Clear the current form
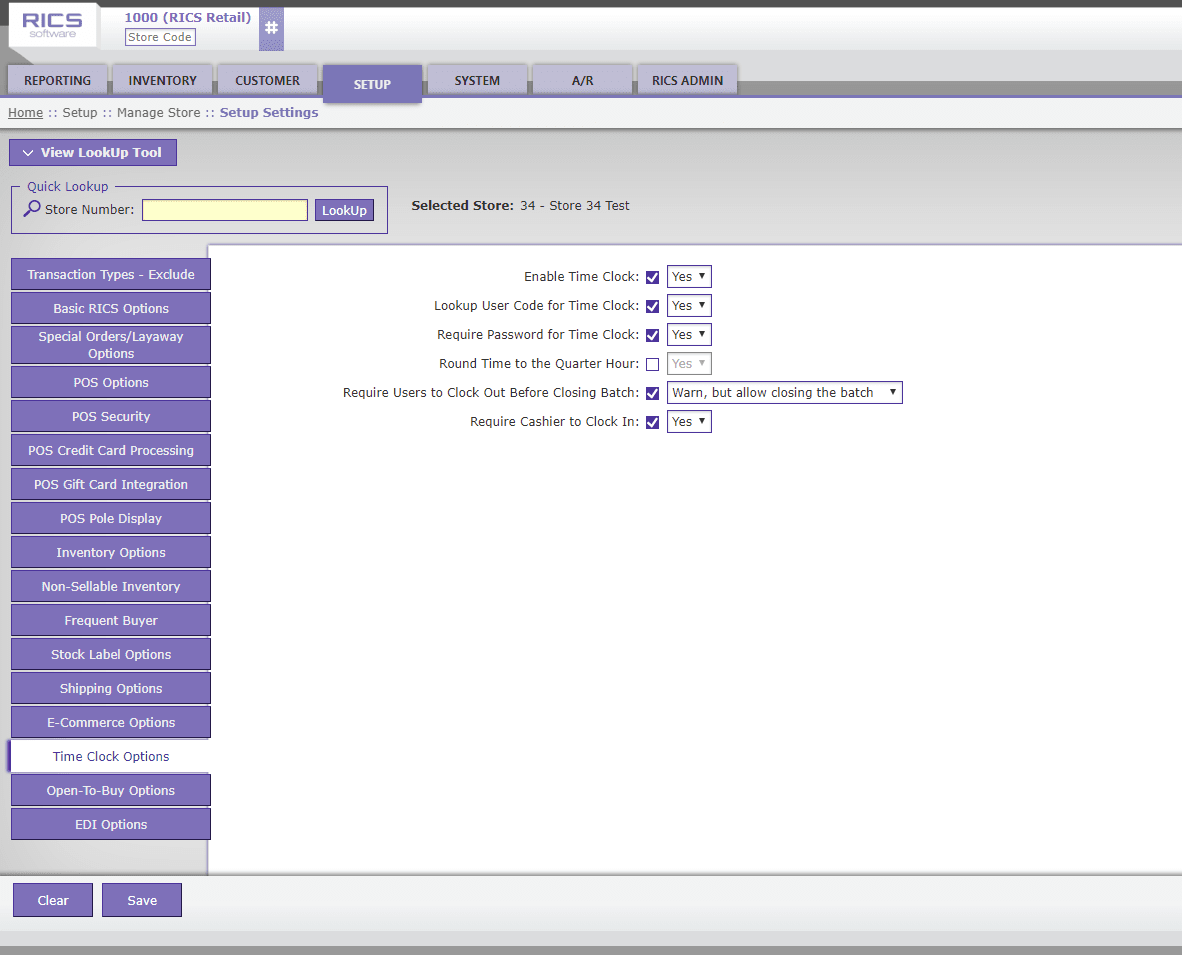The image size is (1182, 955). [x=52, y=900]
